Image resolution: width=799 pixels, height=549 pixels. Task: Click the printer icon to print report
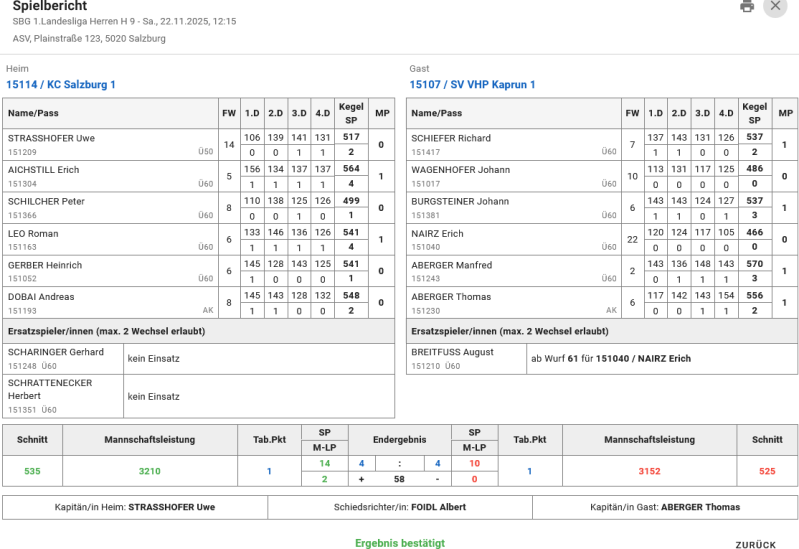point(746,7)
